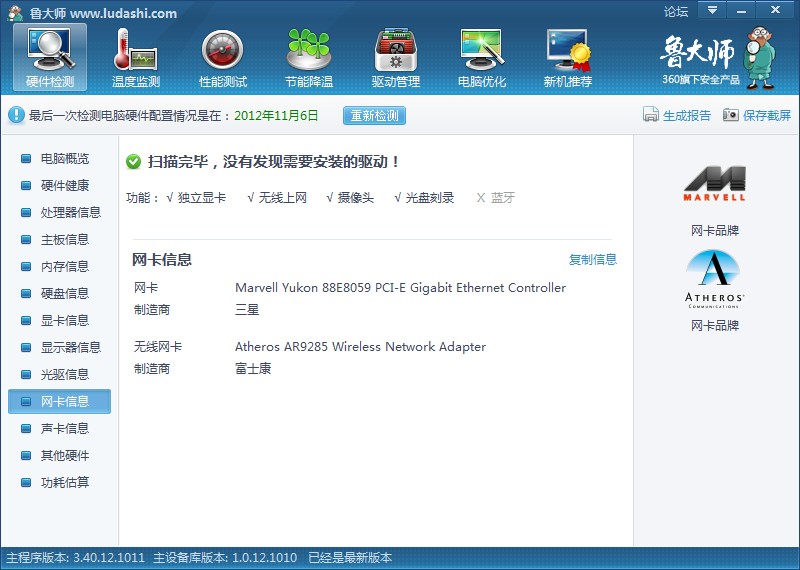Click the 已经是最新版本 status text
The height and width of the screenshot is (570, 800).
pyautogui.click(x=350, y=558)
